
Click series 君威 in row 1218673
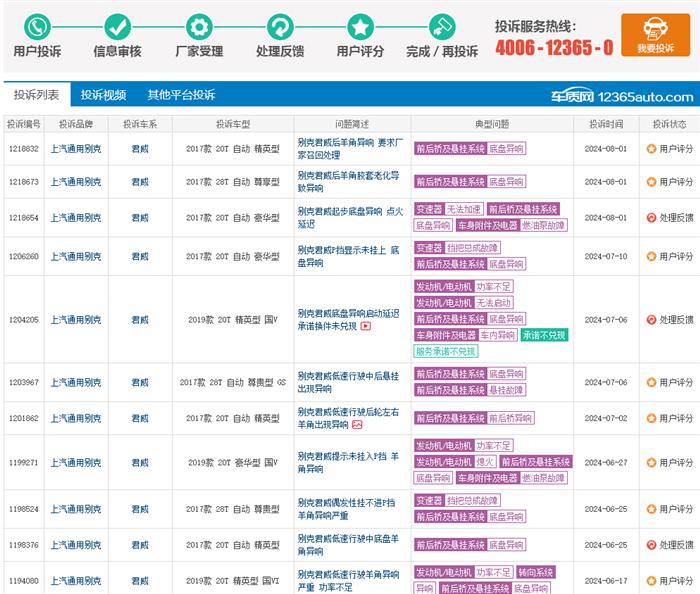click(x=140, y=182)
